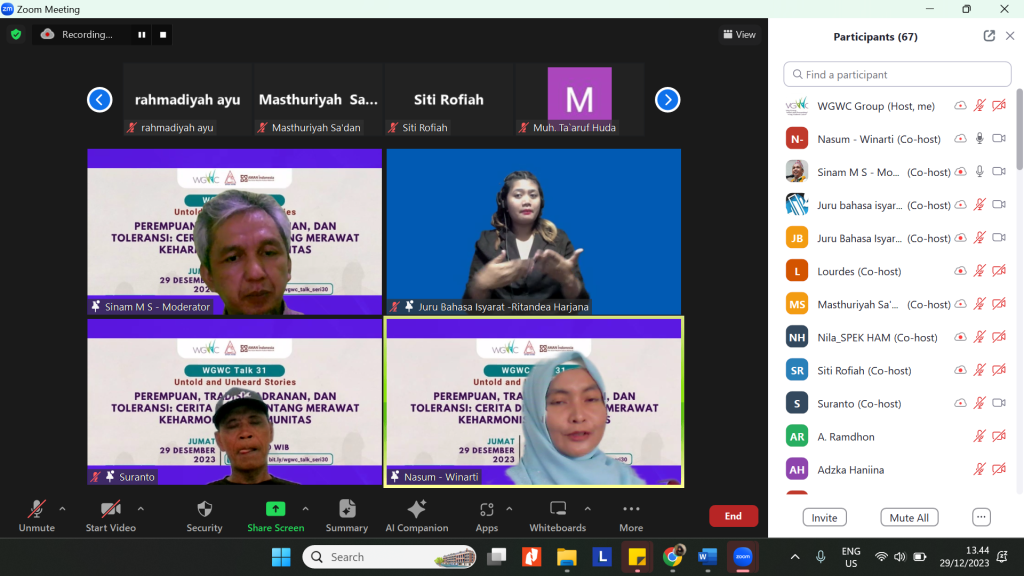The width and height of the screenshot is (1024, 576).
Task: Expand video options arrow beside Start Video
Action: click(x=140, y=508)
